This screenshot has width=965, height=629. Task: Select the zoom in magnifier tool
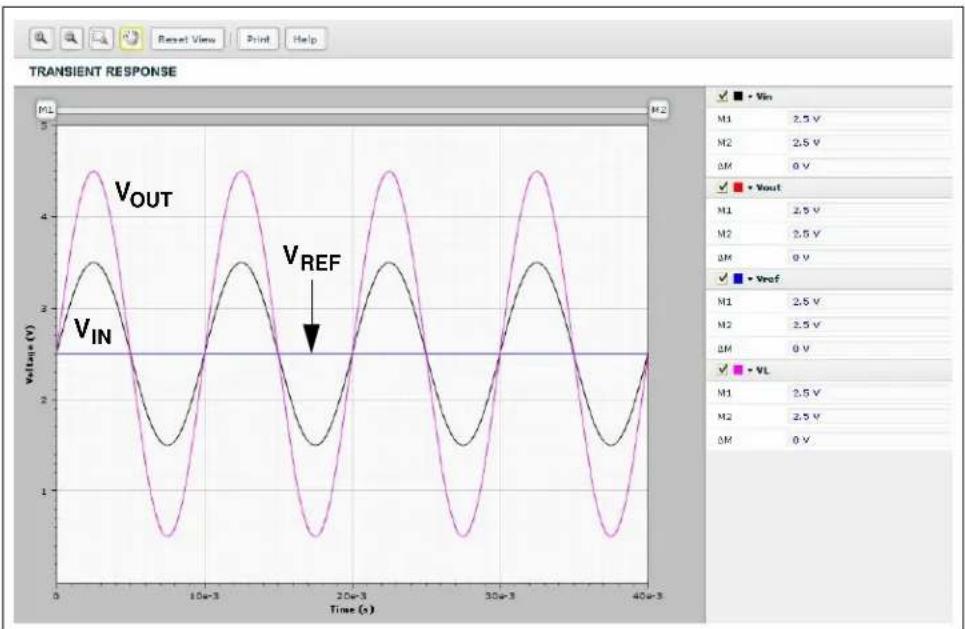point(41,39)
